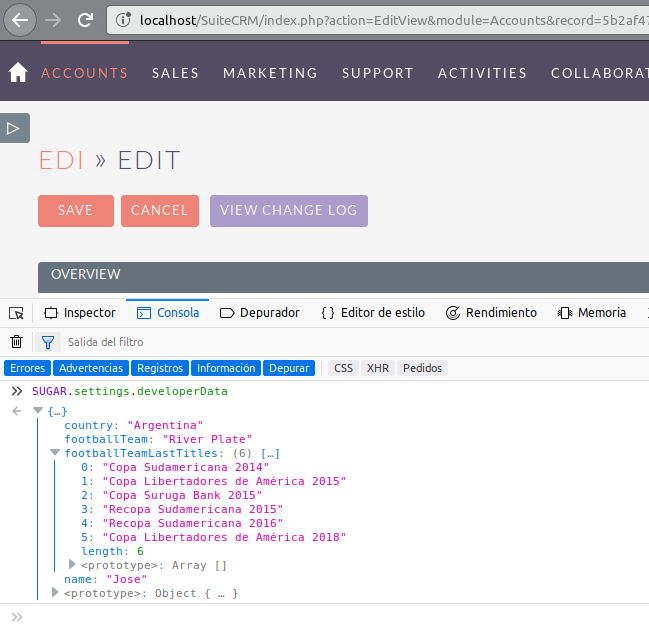Open VIEW CHANGE LOG
This screenshot has height=644, width=649.
pyautogui.click(x=288, y=211)
